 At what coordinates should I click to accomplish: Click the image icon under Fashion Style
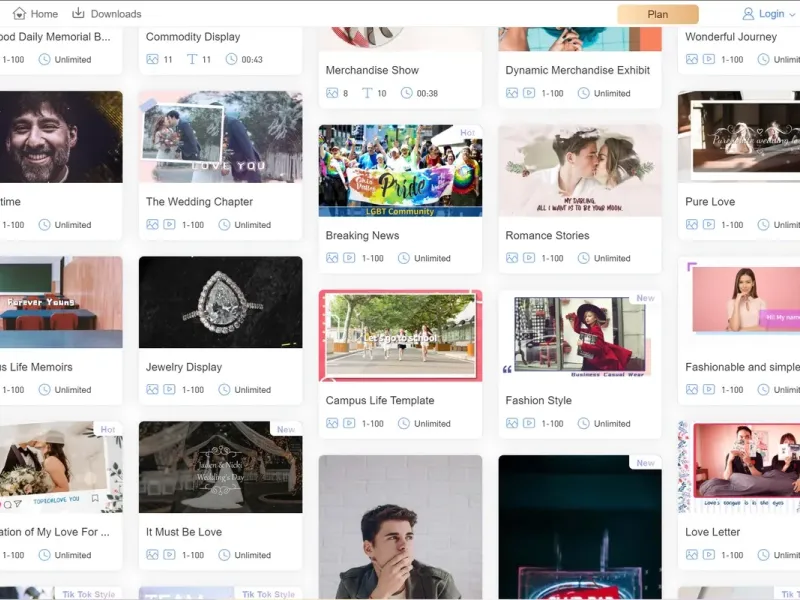(512, 423)
